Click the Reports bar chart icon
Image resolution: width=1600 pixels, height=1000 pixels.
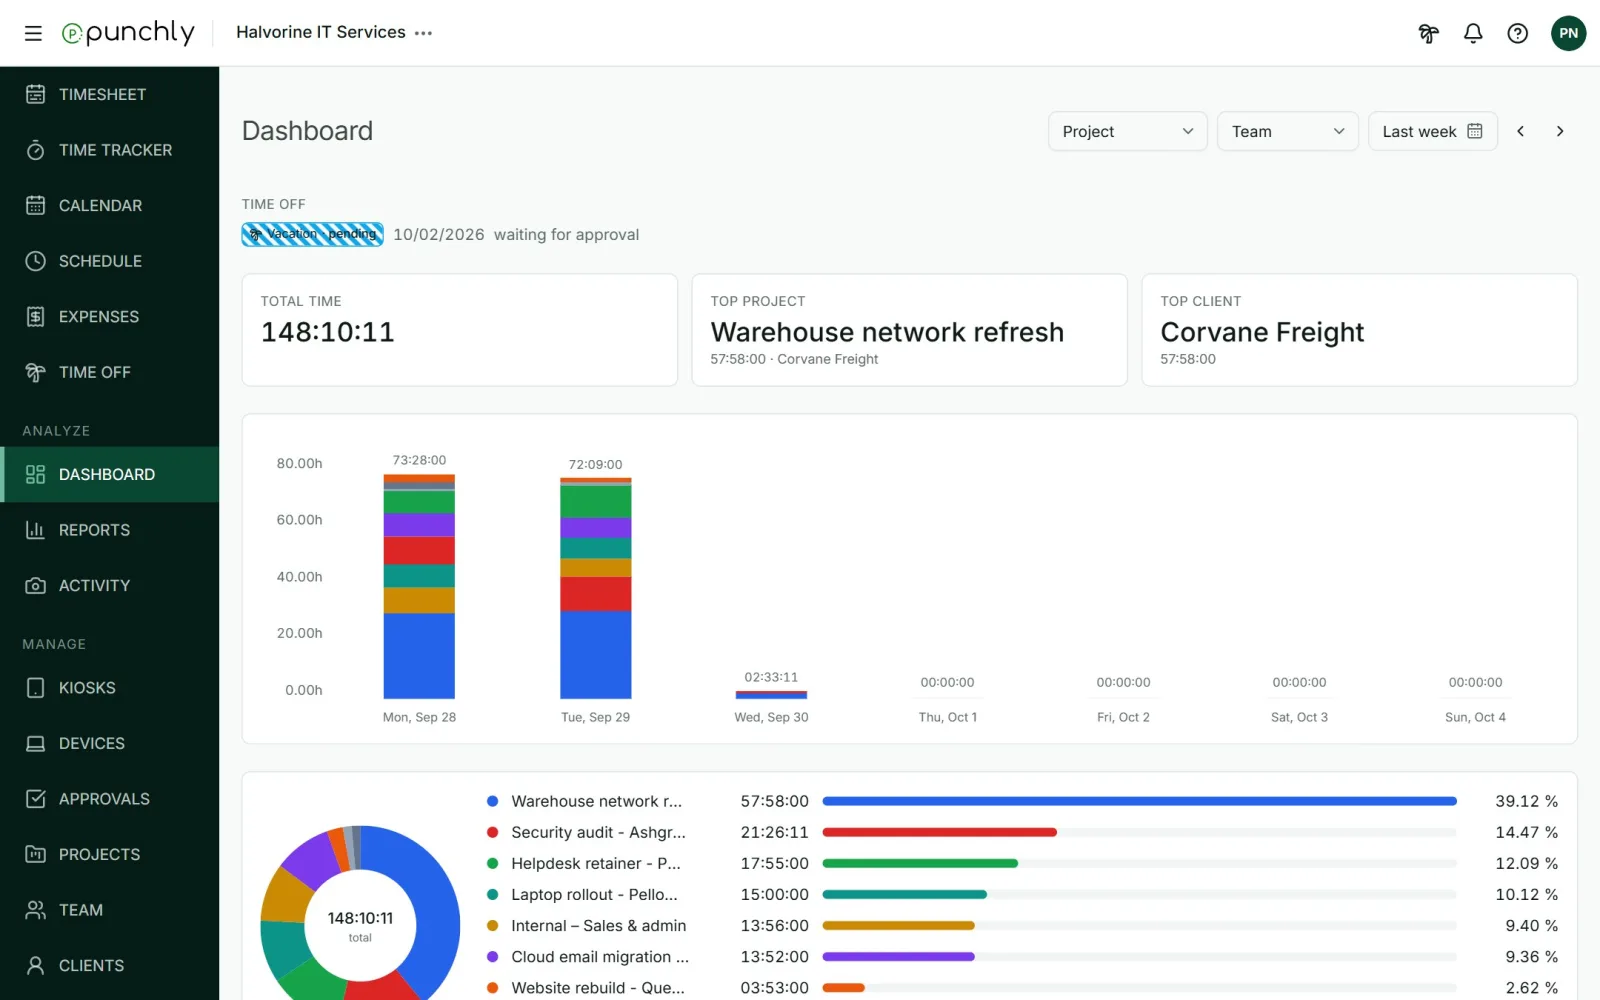pyautogui.click(x=36, y=530)
